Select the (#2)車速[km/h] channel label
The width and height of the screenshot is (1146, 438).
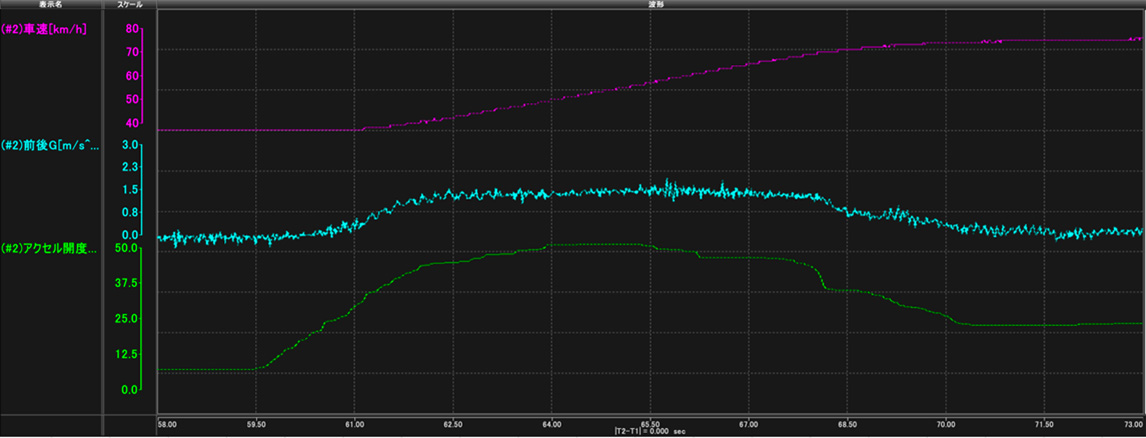tap(45, 29)
